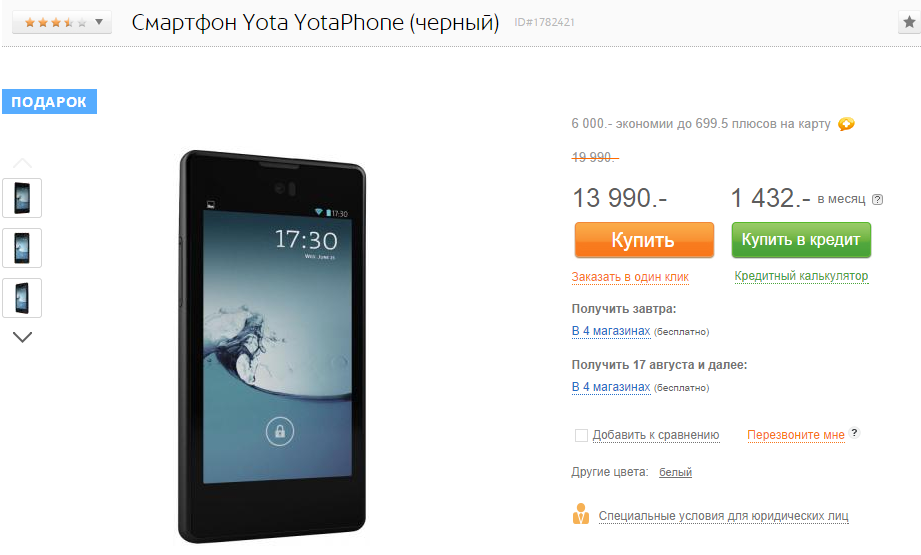
Task: Select the first phone thumbnail
Action: pyautogui.click(x=22, y=198)
